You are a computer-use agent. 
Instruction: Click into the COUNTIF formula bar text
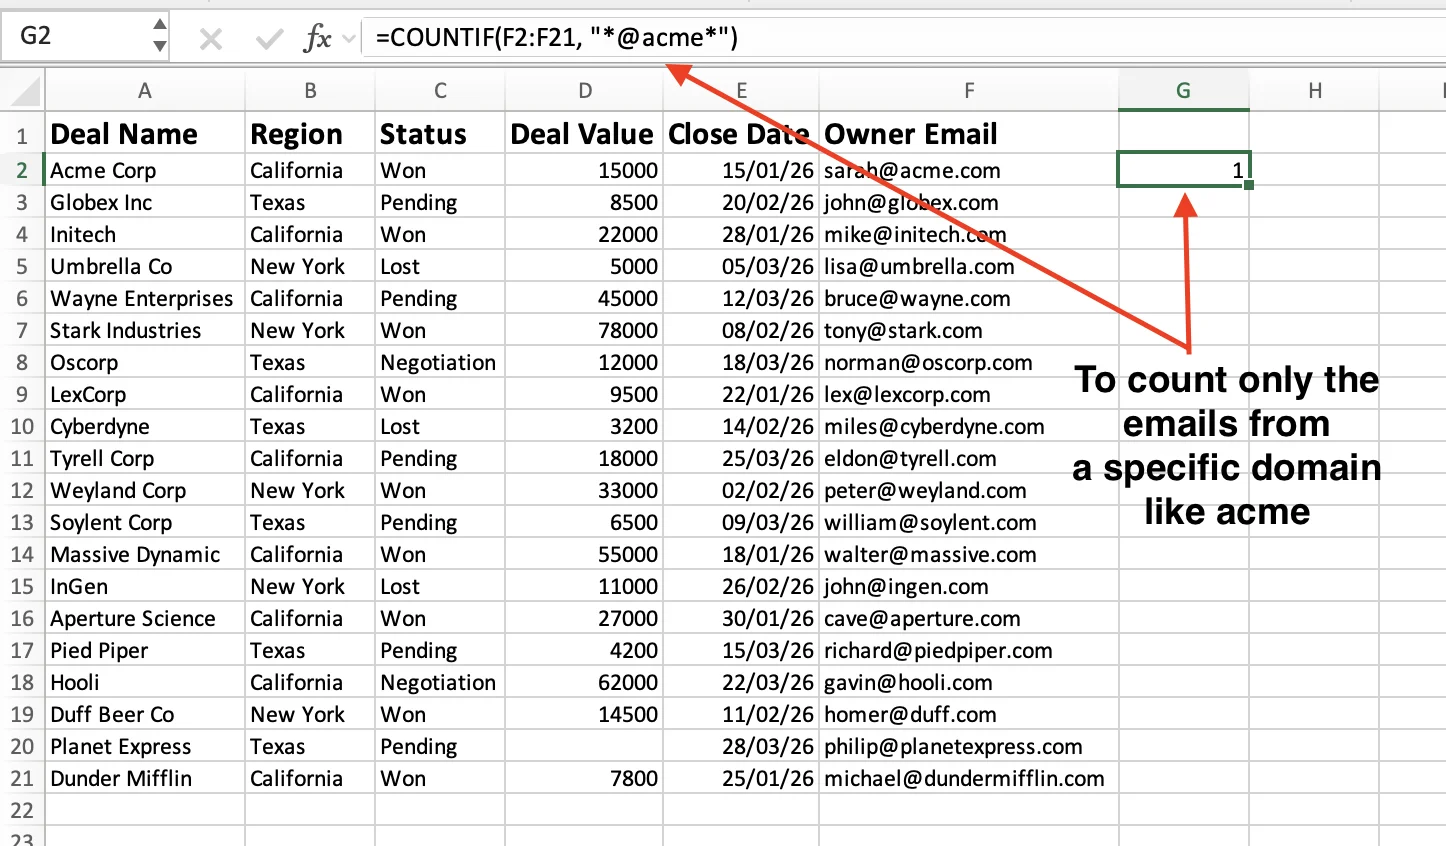tap(557, 38)
